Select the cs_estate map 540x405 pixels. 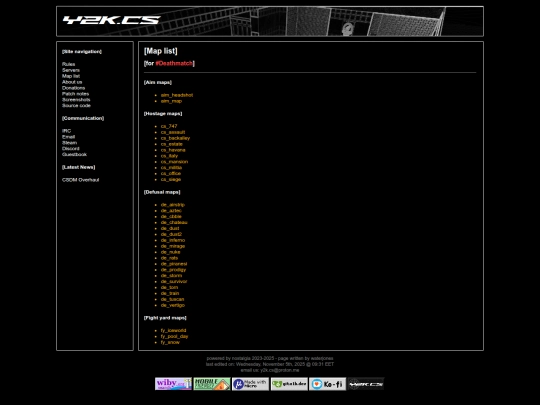(x=172, y=144)
